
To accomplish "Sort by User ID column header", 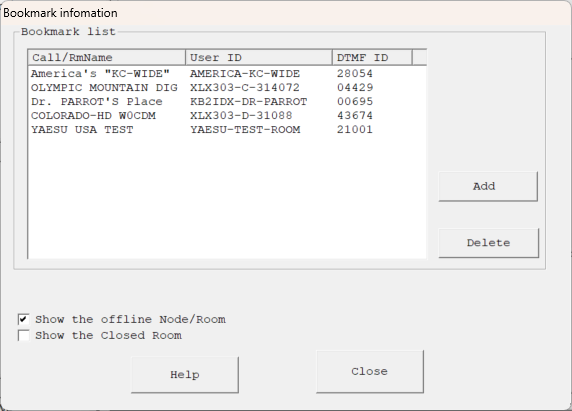I will tap(259, 58).
